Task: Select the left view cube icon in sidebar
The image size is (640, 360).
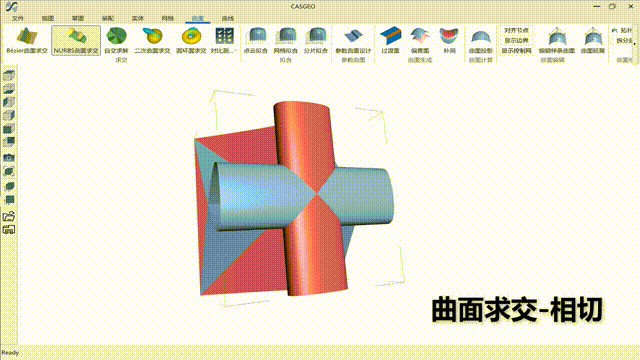Action: tap(9, 102)
